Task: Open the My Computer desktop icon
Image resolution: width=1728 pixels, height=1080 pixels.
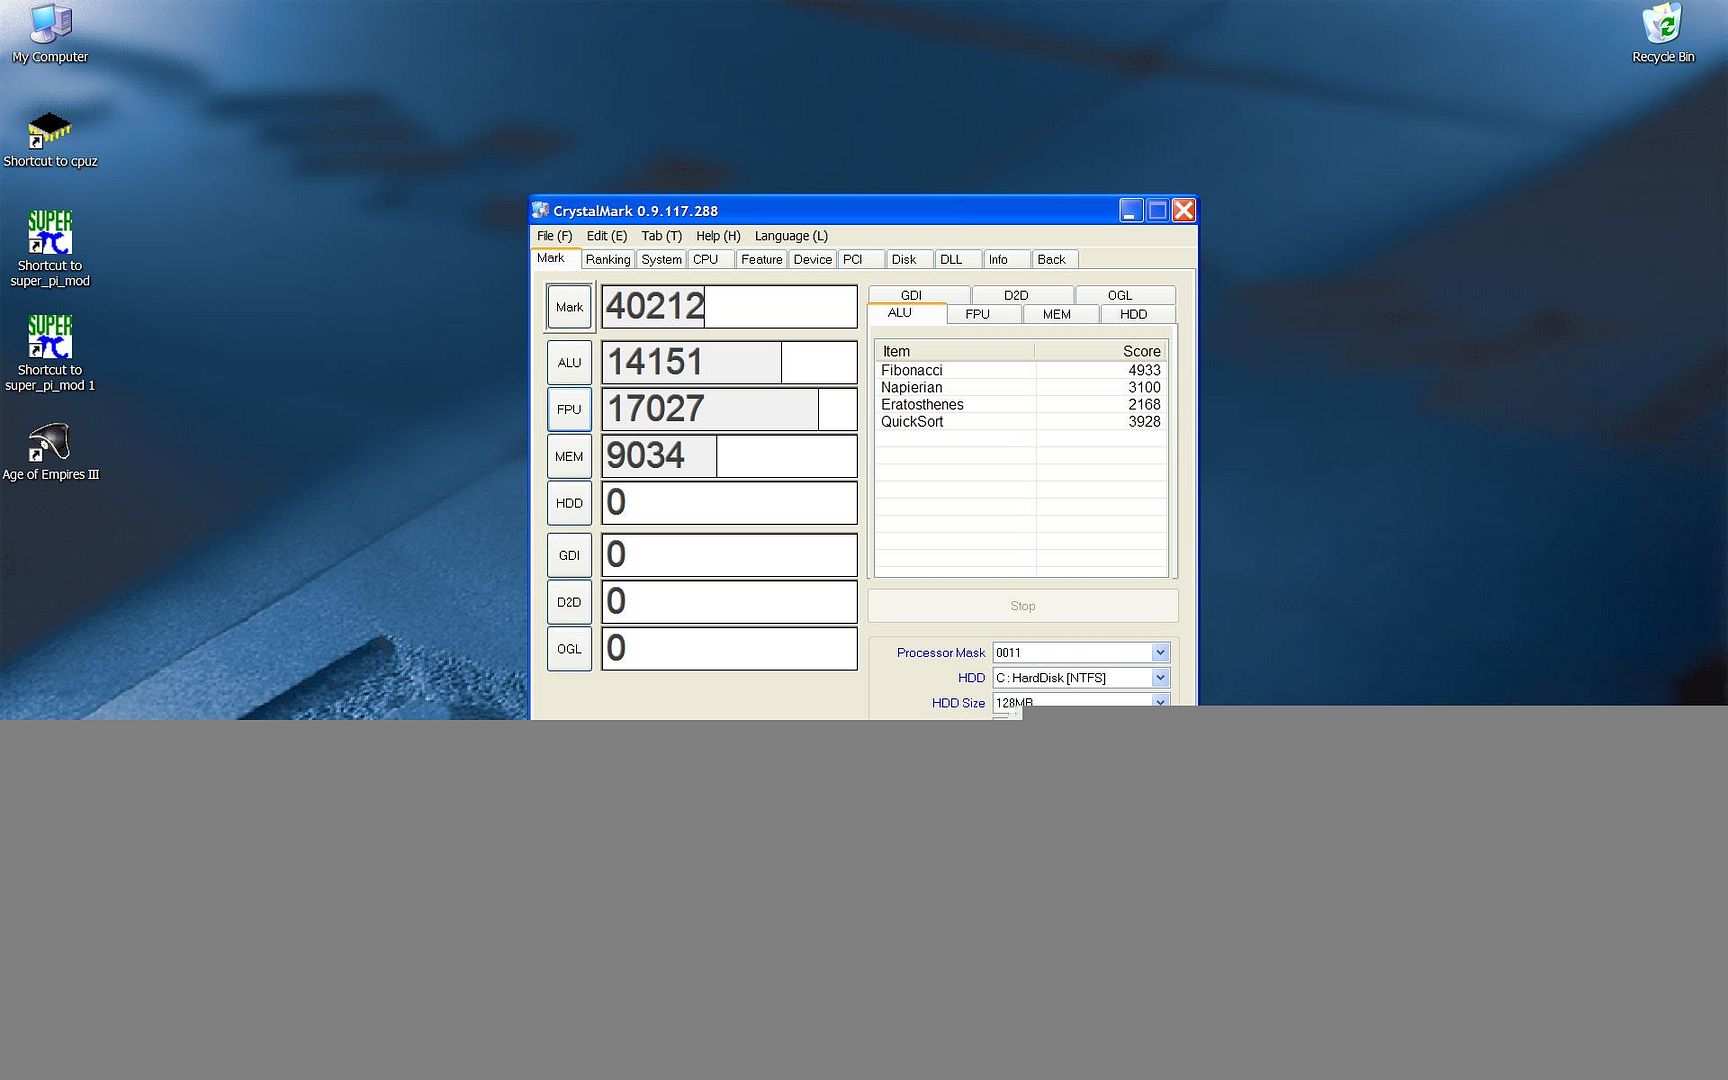Action: pyautogui.click(x=50, y=33)
